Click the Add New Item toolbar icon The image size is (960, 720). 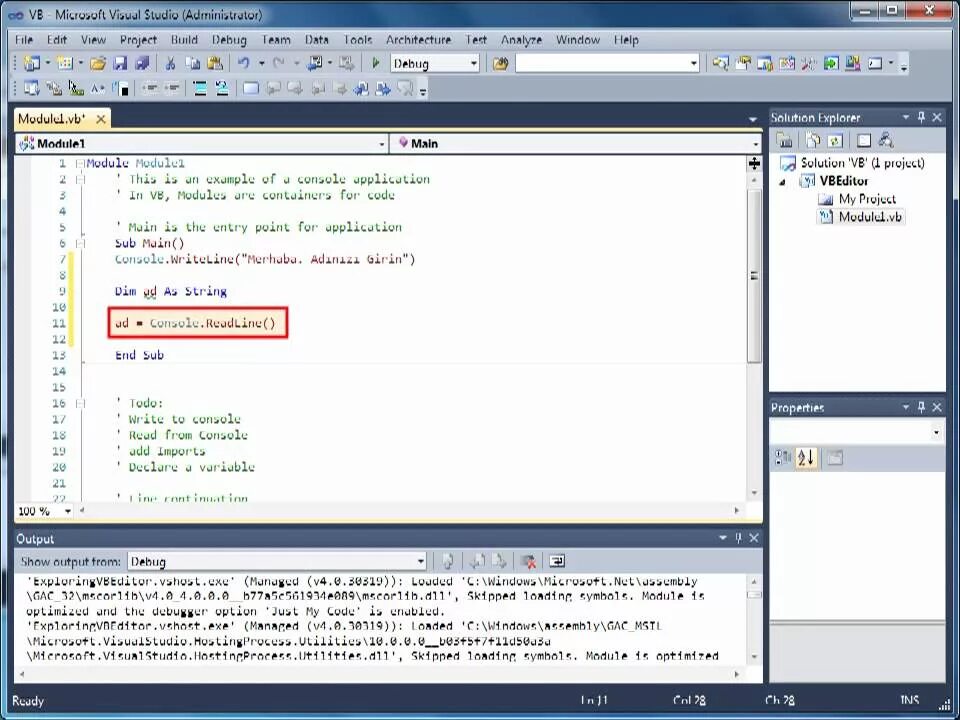pyautogui.click(x=64, y=63)
